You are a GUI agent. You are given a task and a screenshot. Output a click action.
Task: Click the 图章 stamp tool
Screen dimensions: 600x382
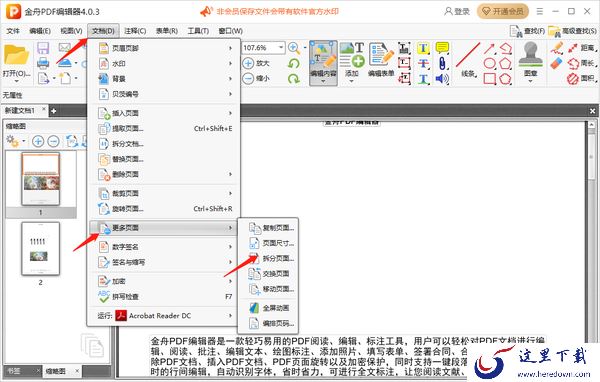point(530,61)
